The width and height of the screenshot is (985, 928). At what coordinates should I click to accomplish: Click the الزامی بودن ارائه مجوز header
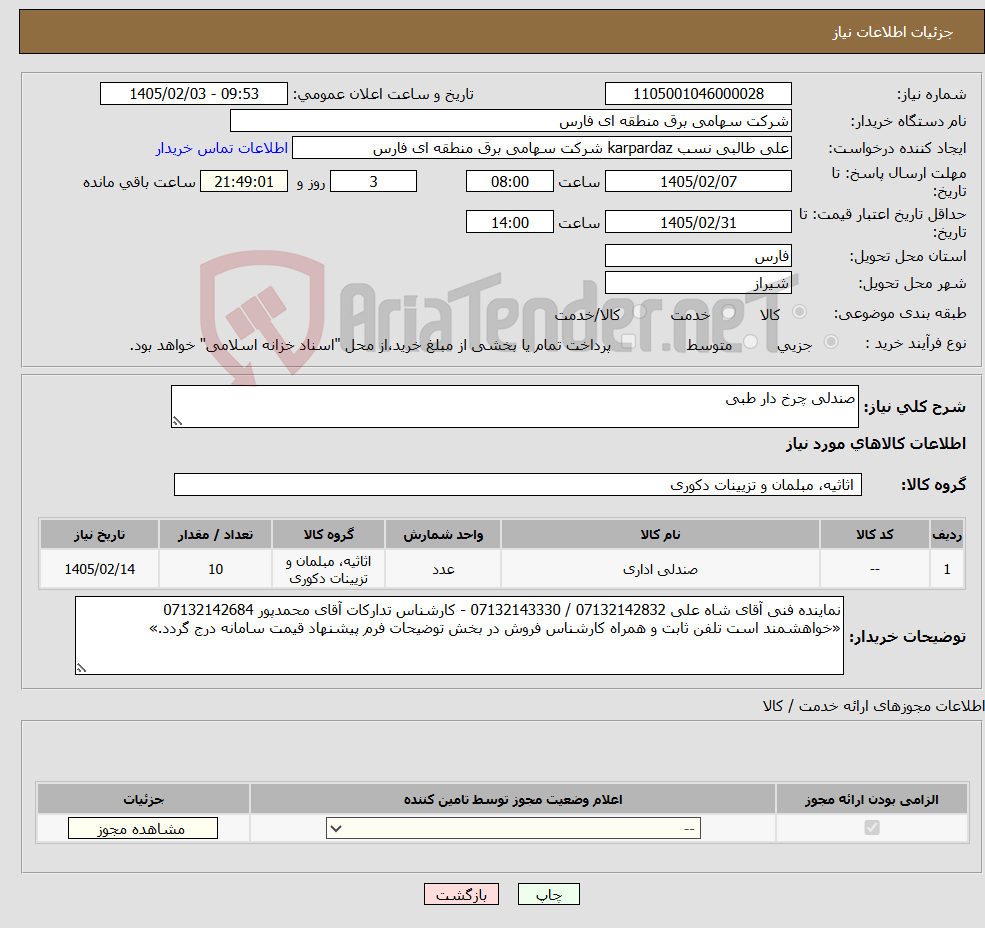coord(872,799)
